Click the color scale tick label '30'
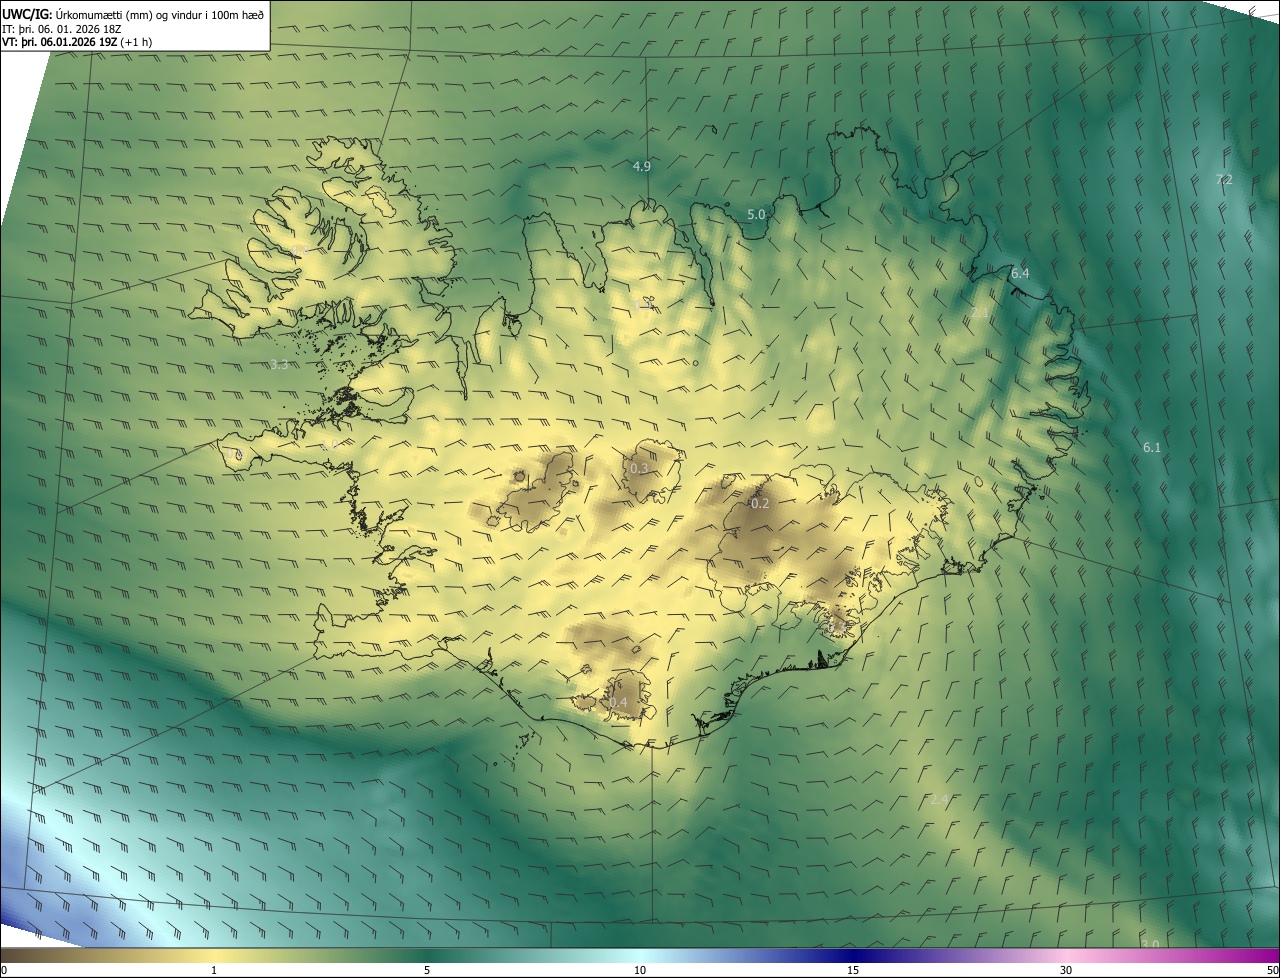The width and height of the screenshot is (1280, 978). (1066, 970)
